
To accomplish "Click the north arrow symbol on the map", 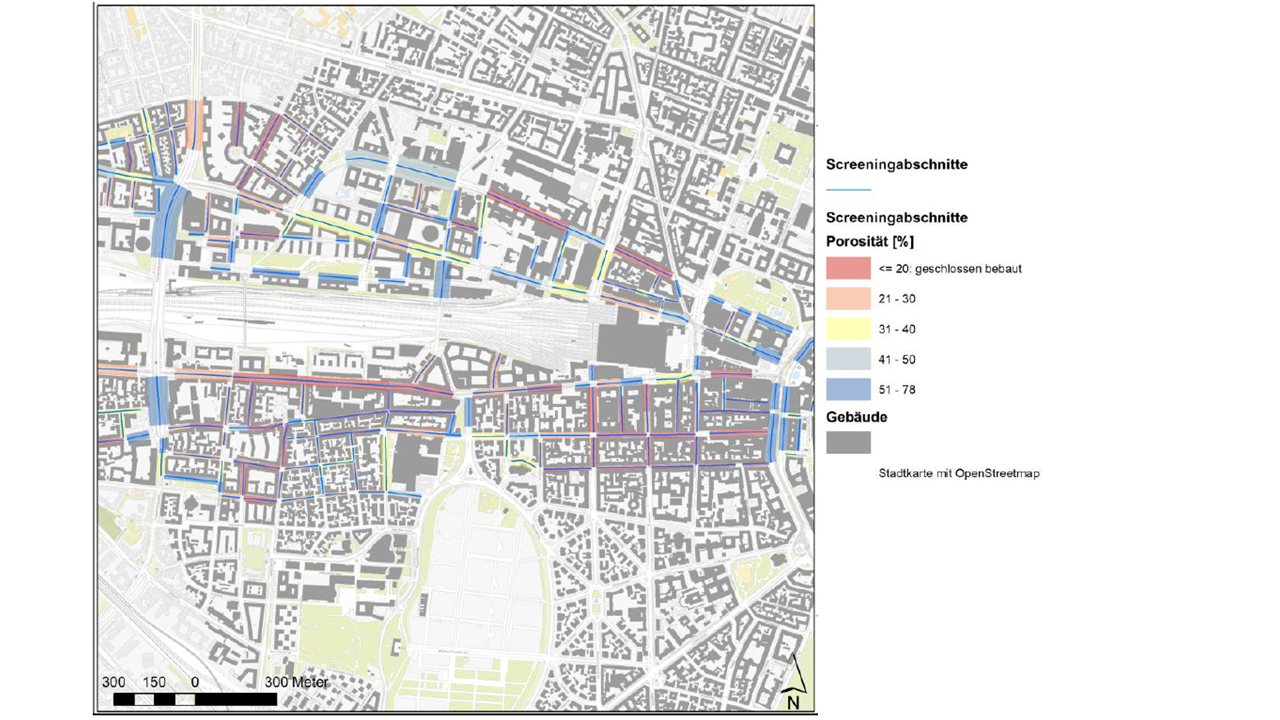I will point(792,681).
